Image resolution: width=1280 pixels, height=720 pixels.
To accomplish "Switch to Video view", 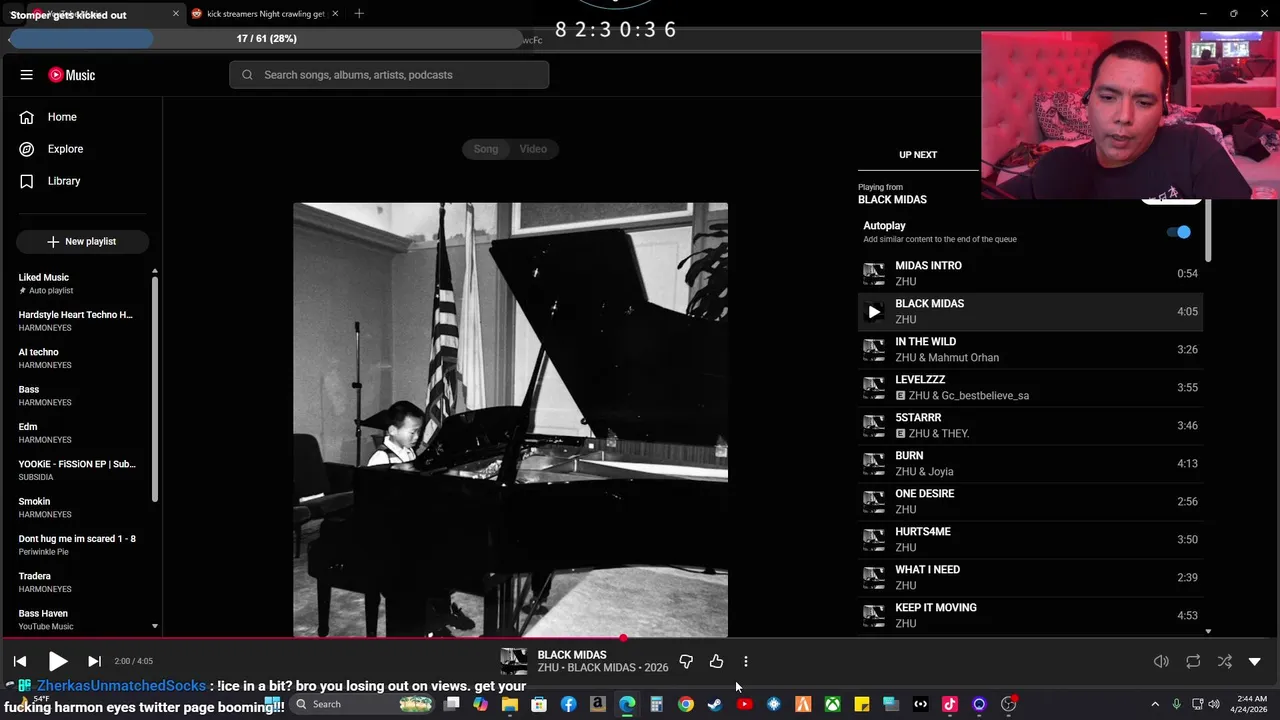I will click(x=533, y=149).
